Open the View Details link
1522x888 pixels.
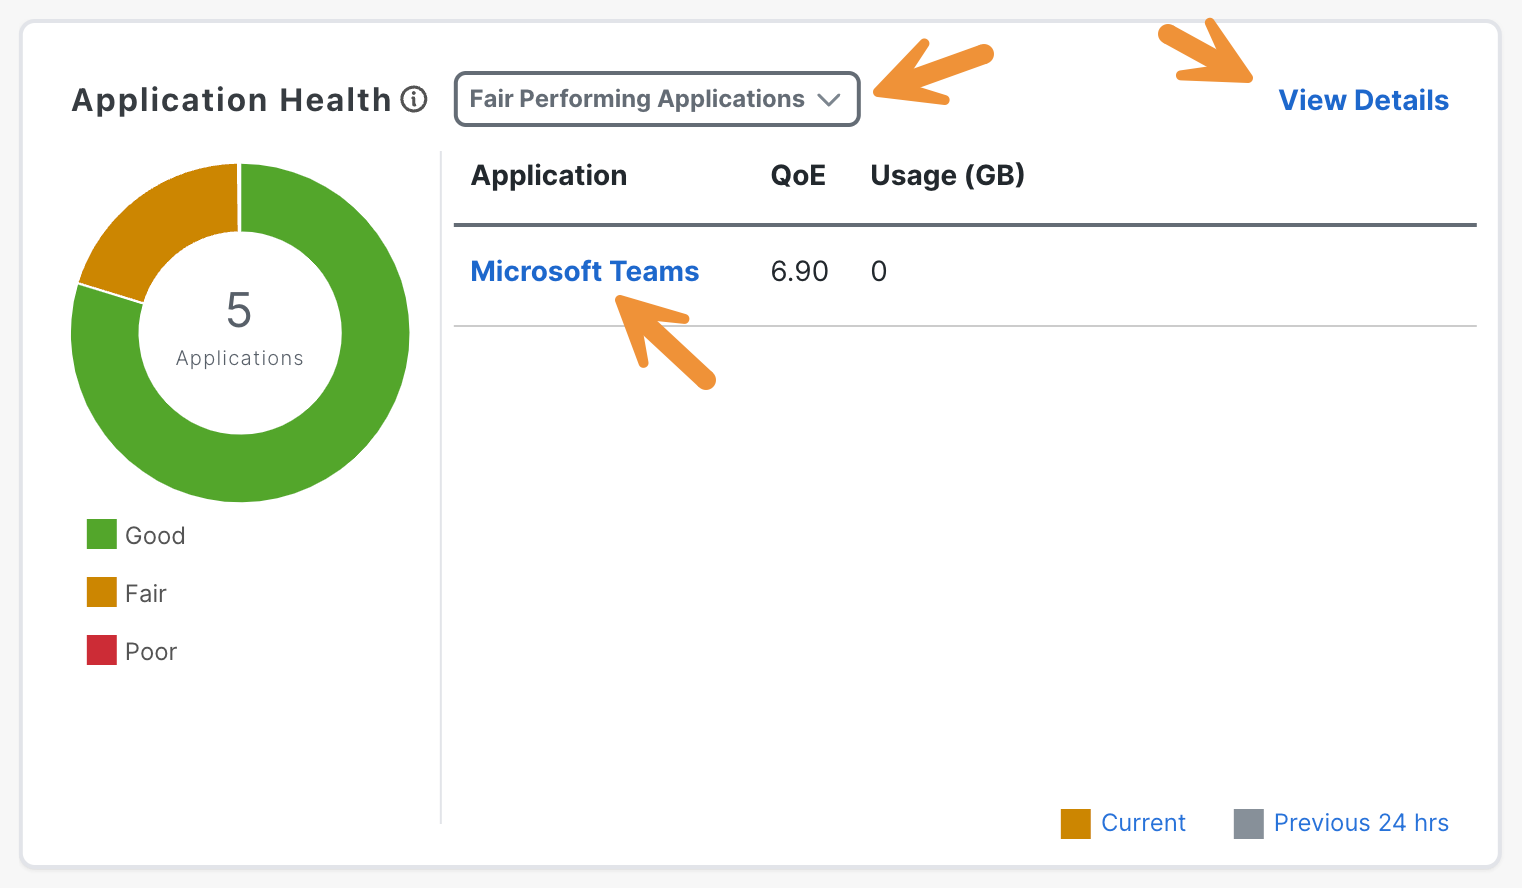(1363, 100)
